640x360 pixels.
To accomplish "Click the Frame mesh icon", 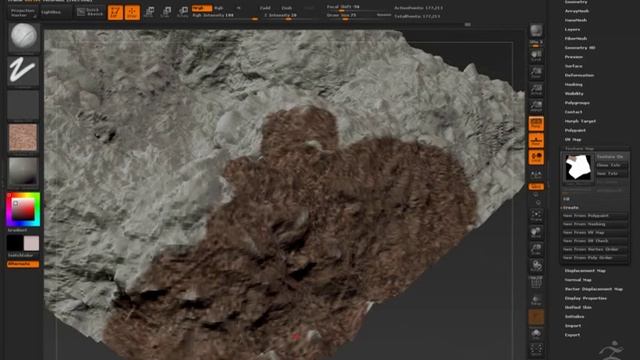I will [x=536, y=216].
